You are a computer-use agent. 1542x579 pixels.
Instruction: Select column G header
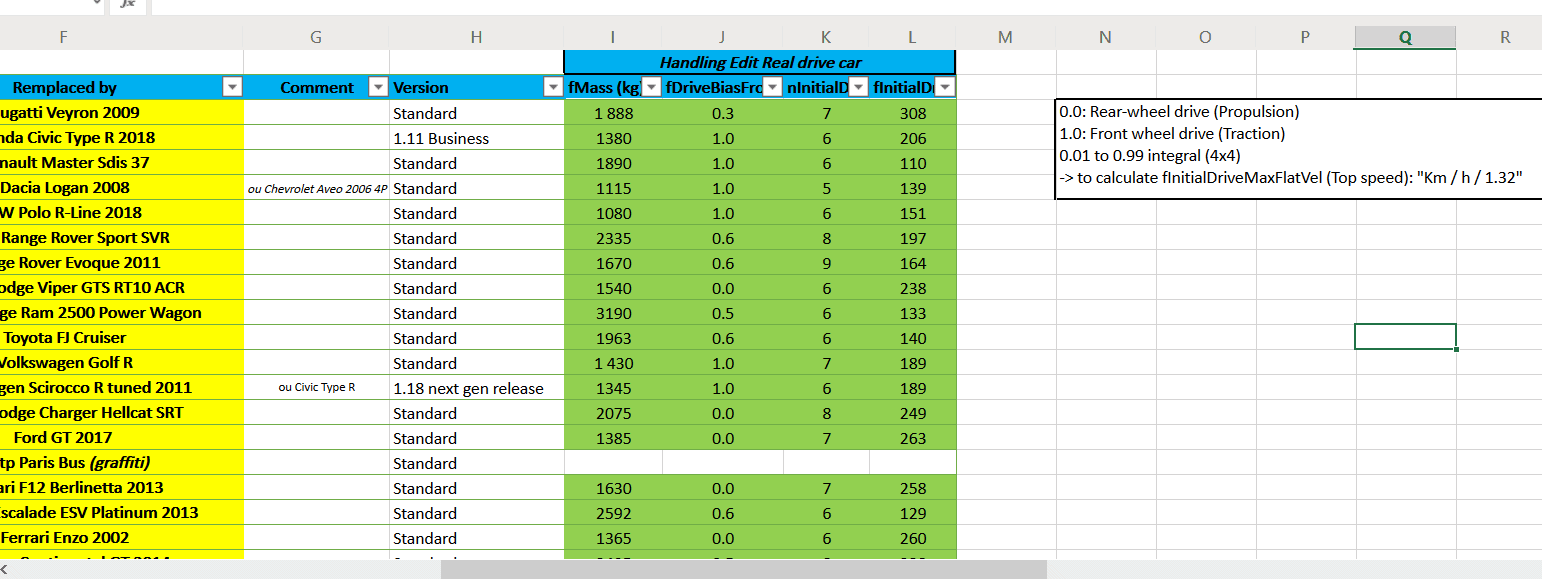coord(316,38)
